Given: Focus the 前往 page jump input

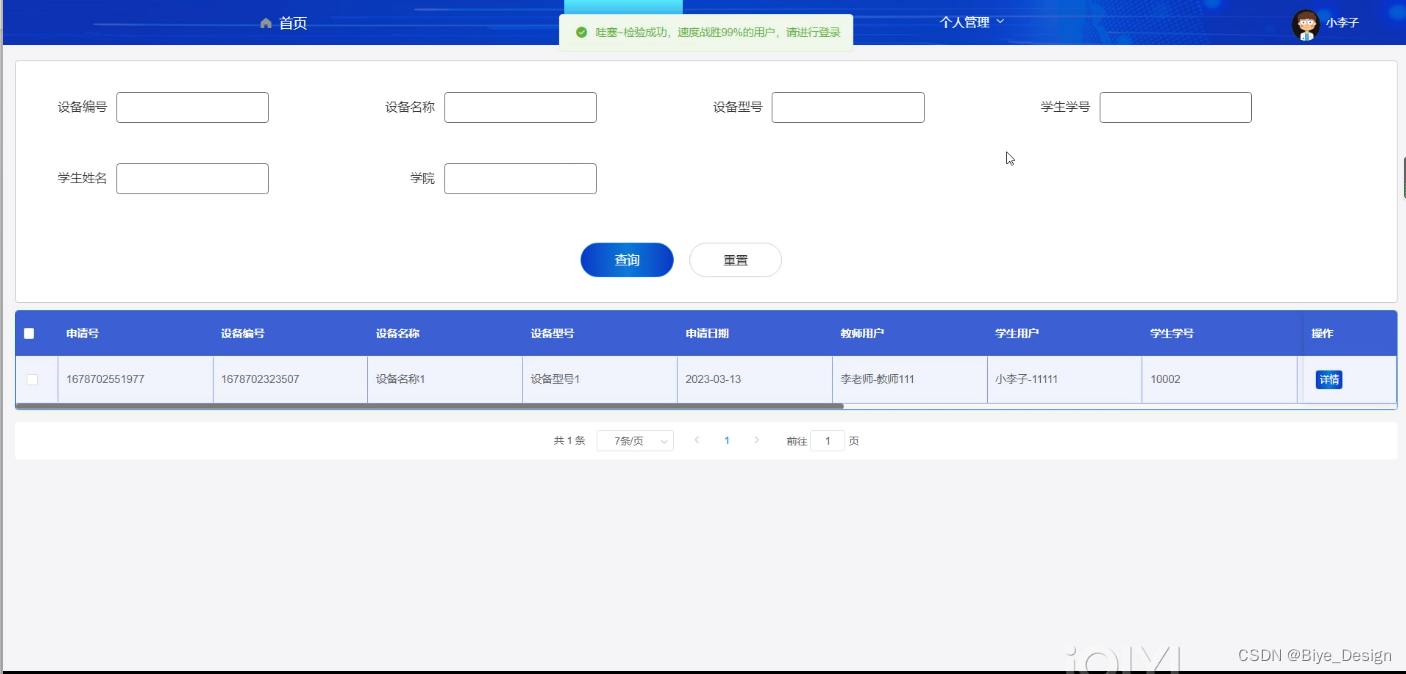Looking at the screenshot, I should [827, 440].
